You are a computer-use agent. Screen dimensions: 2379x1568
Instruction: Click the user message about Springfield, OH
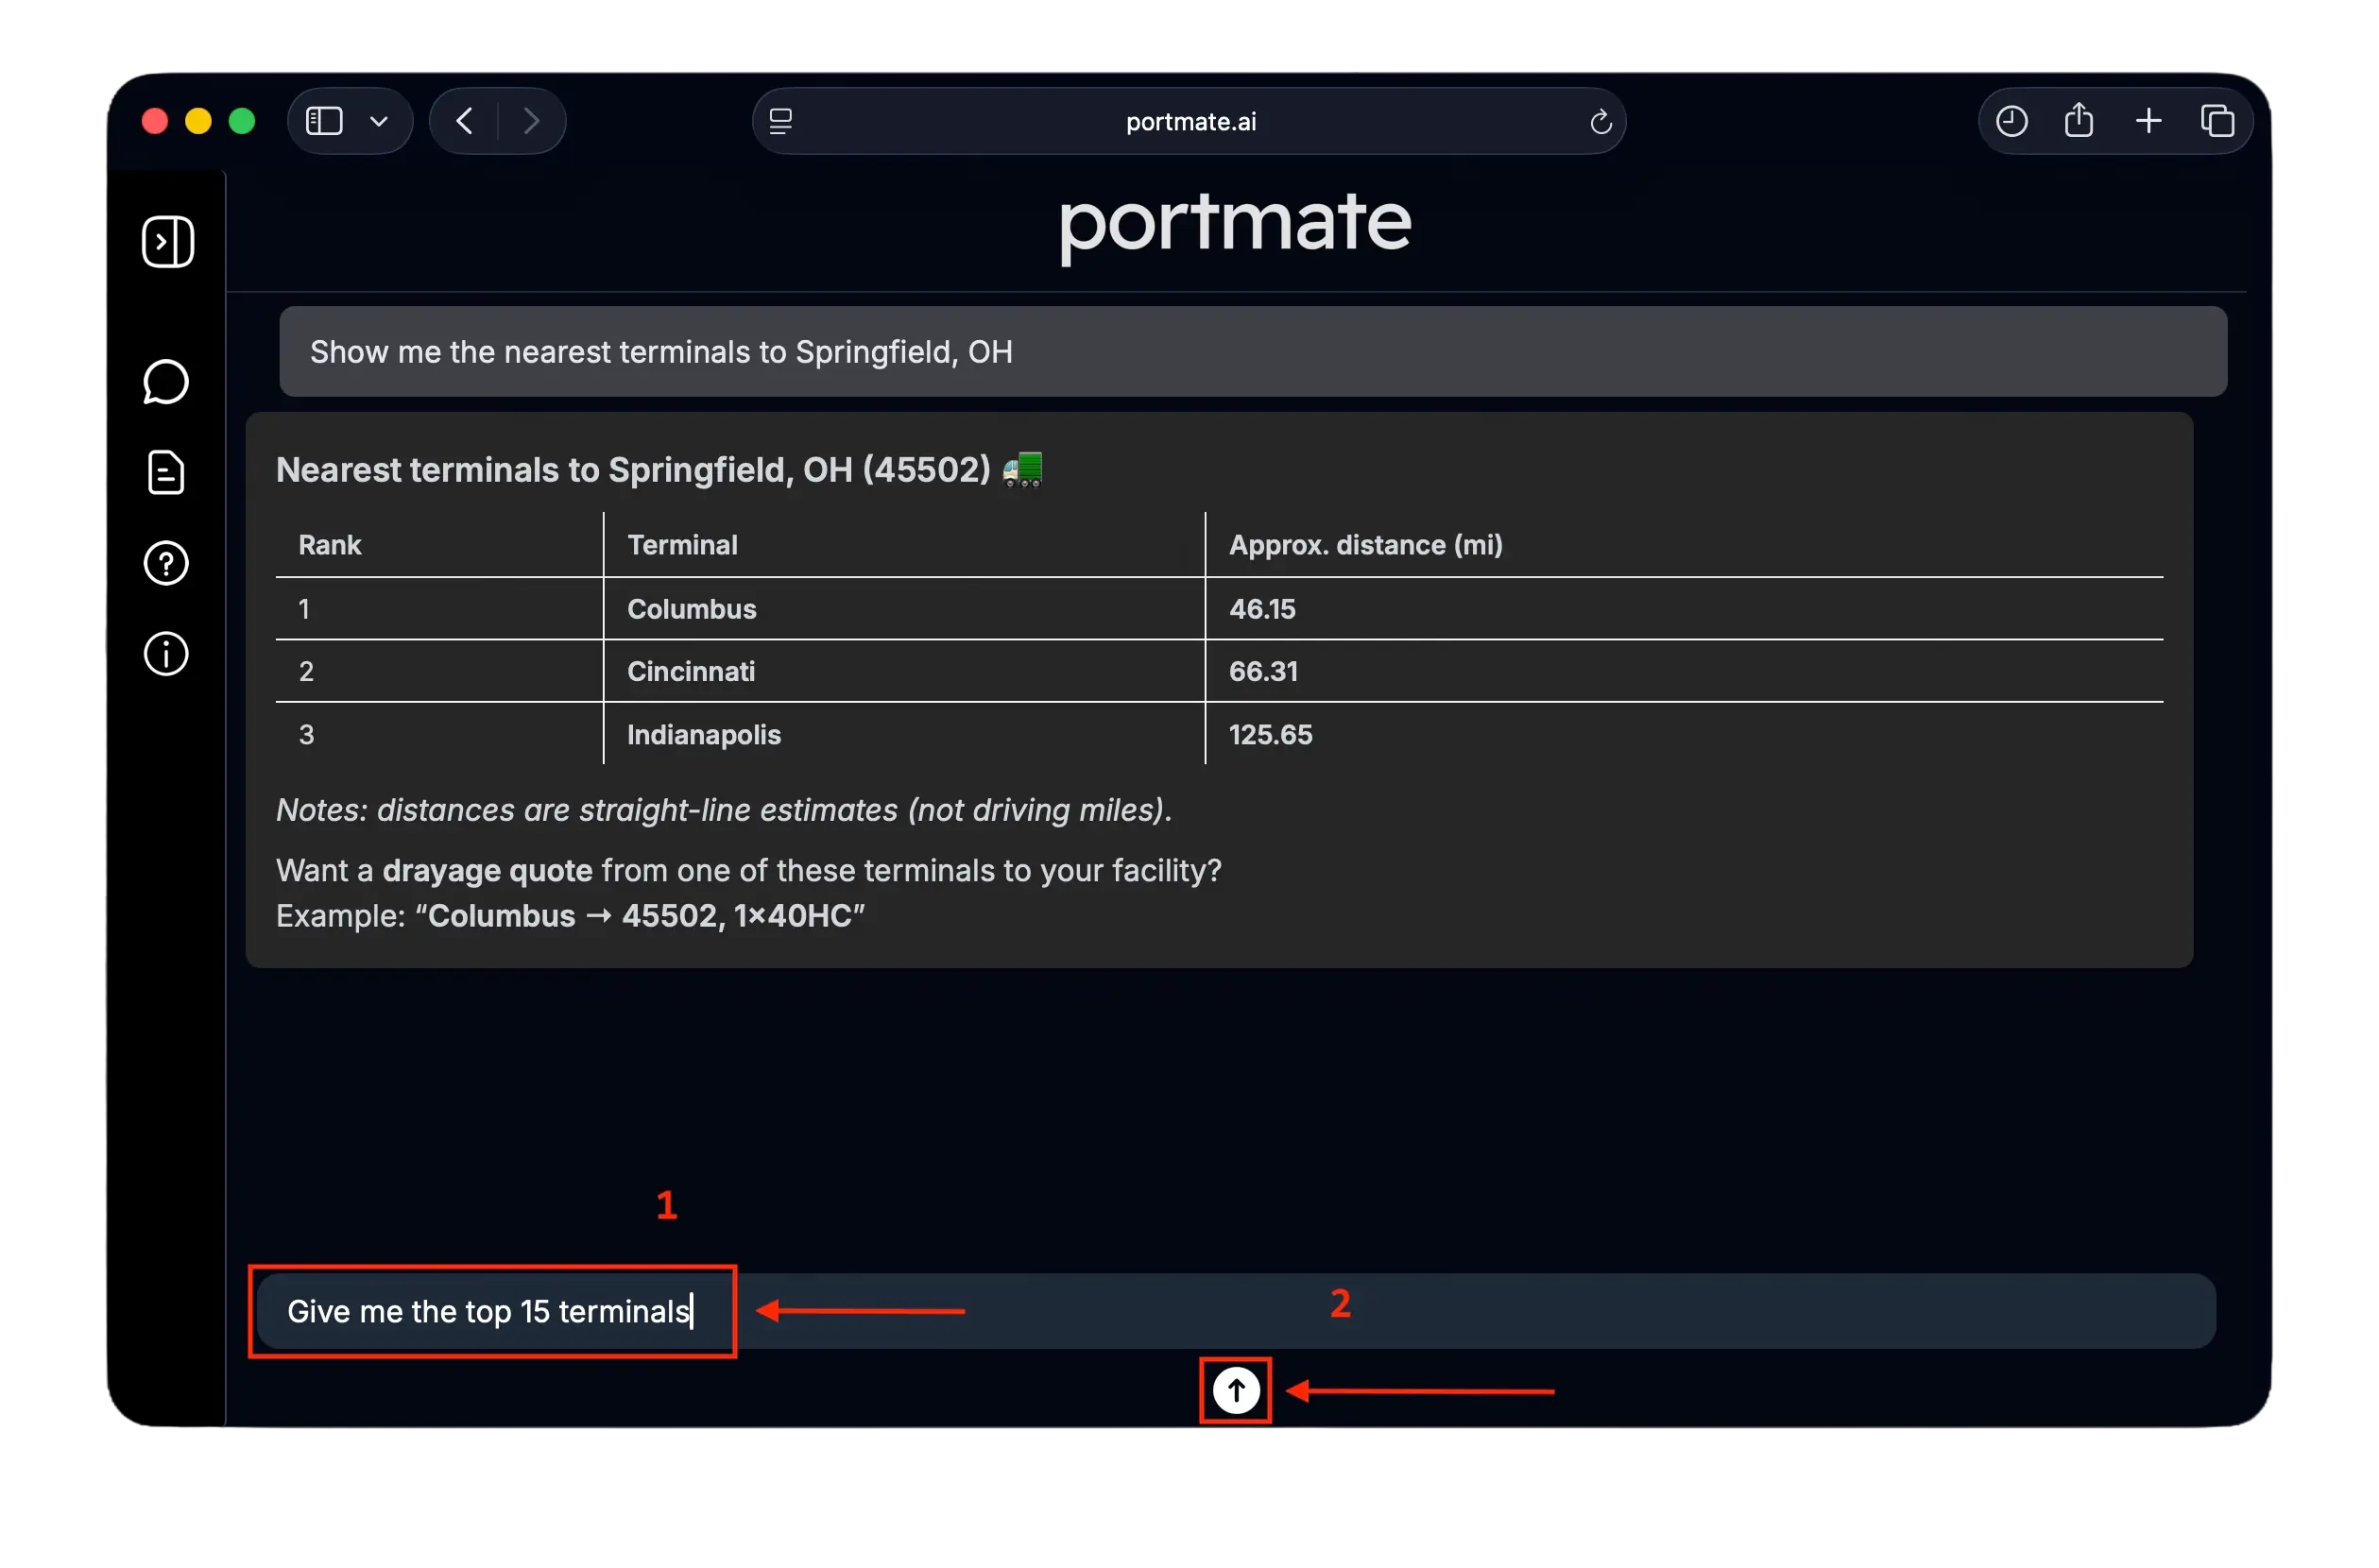click(1253, 352)
